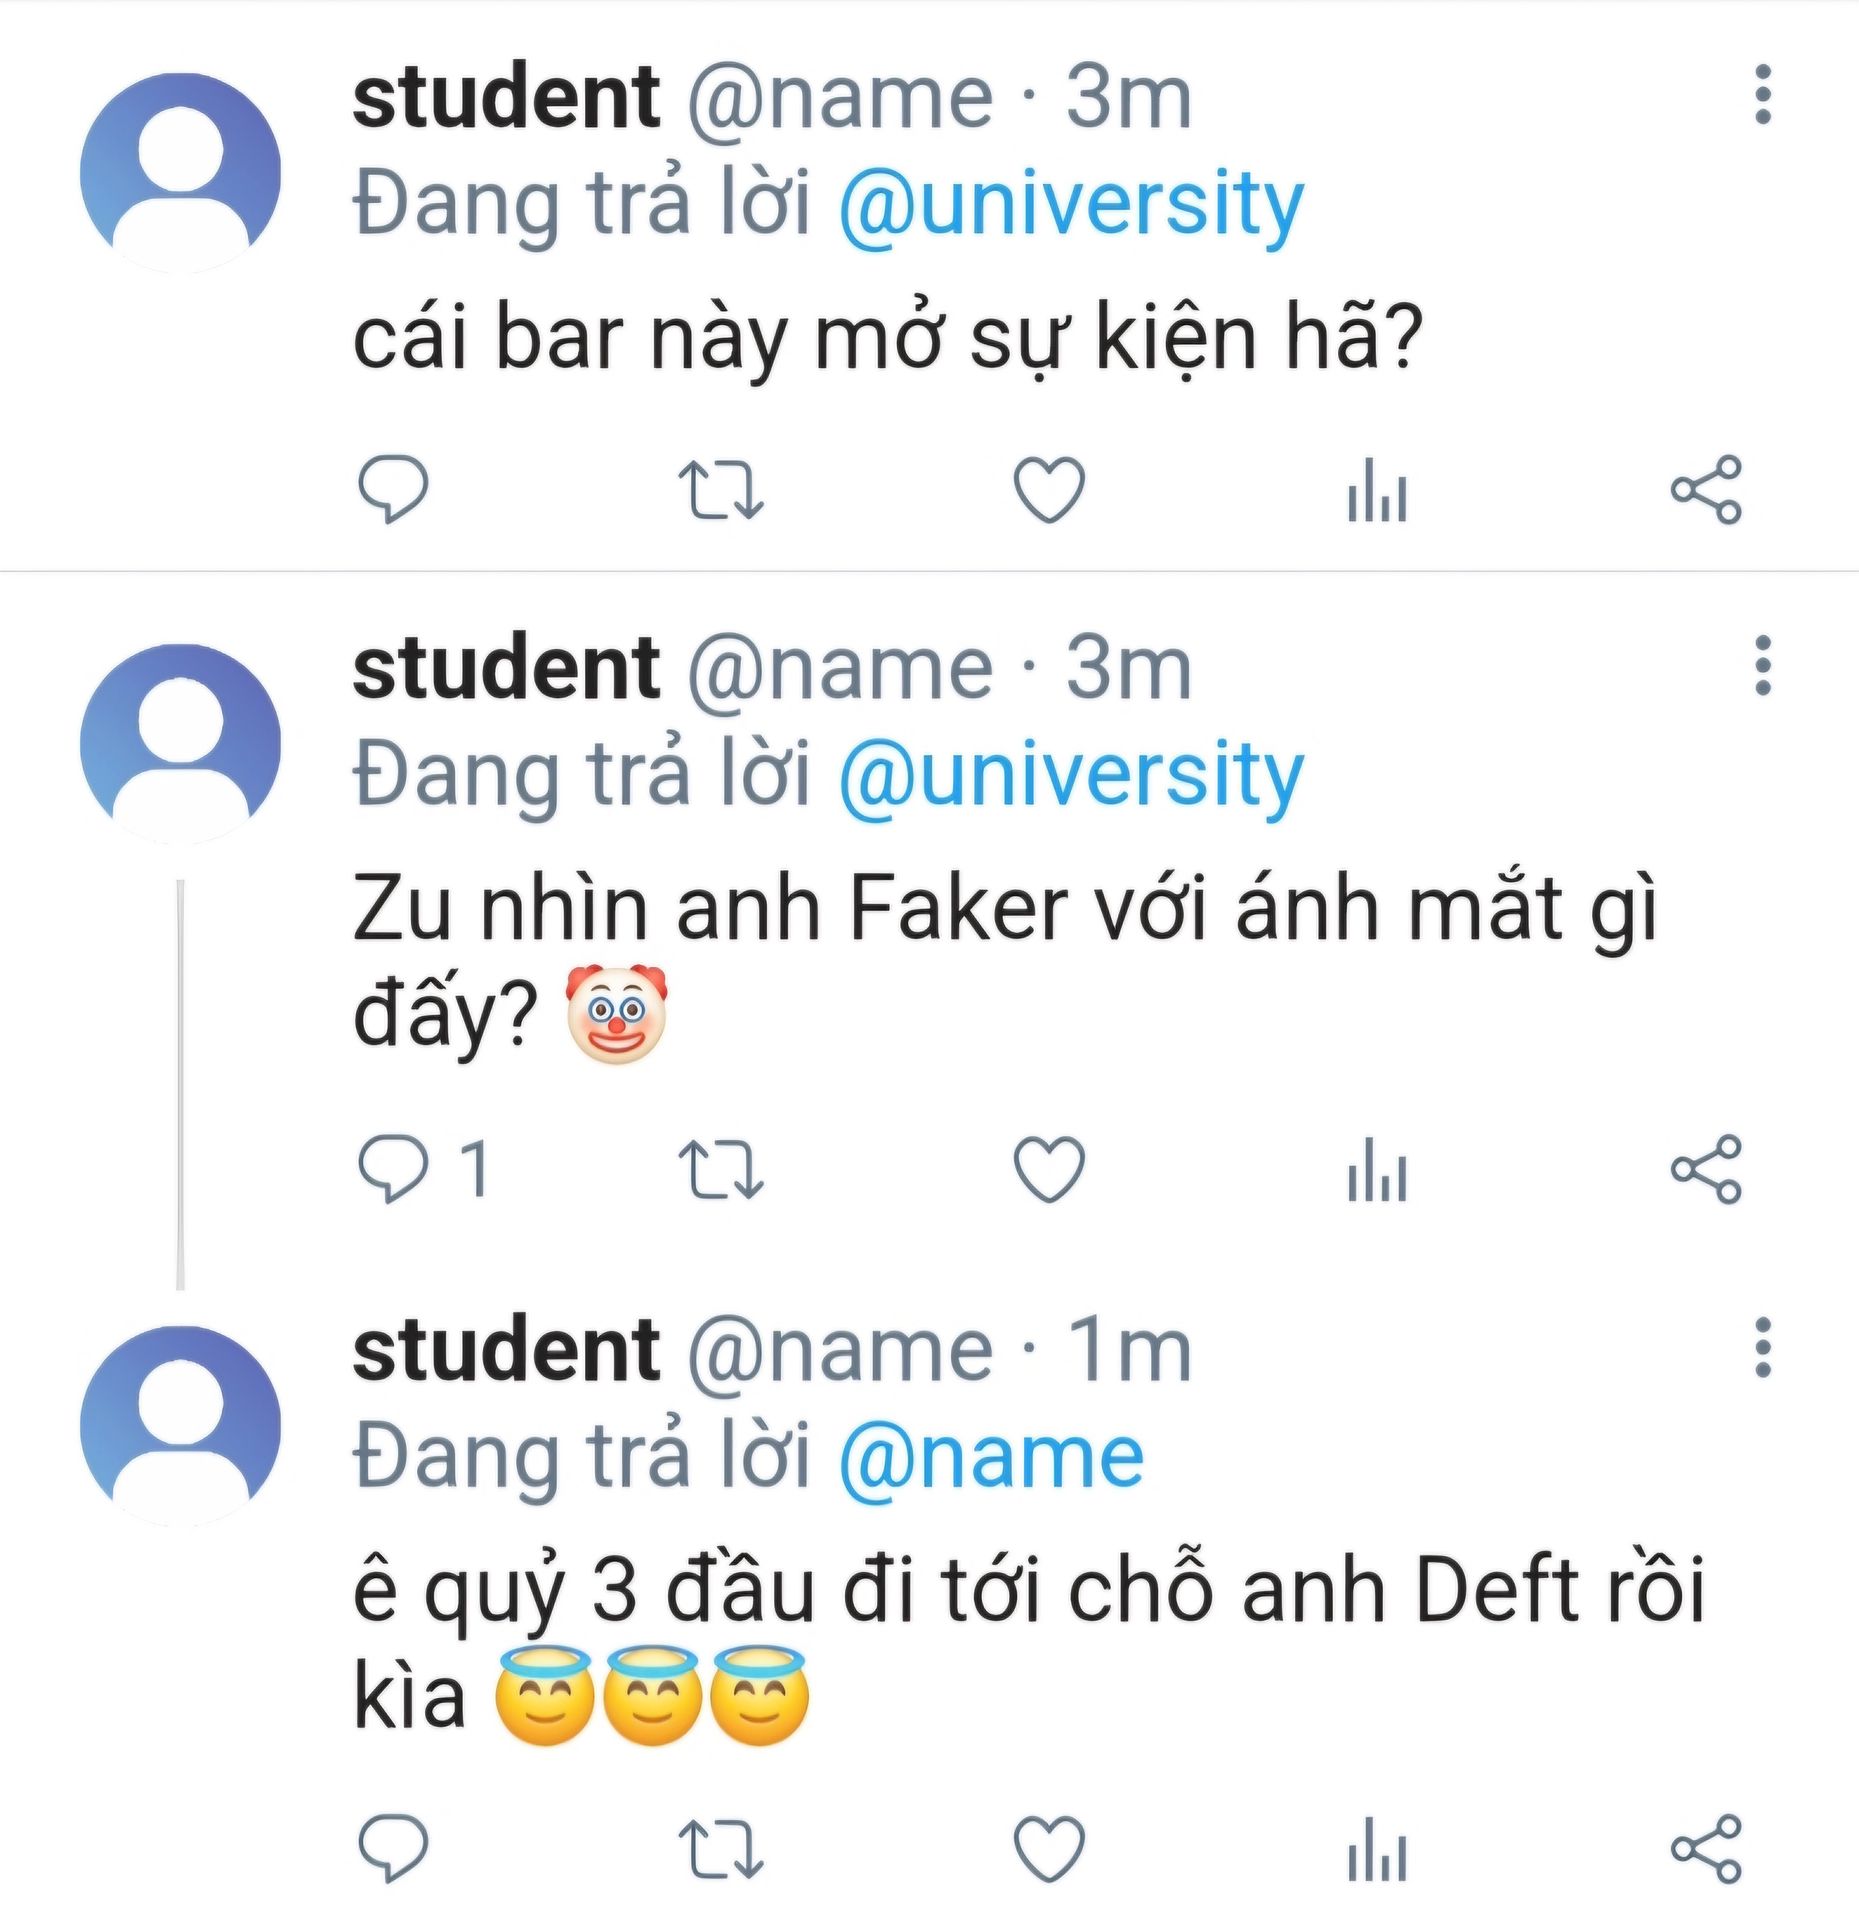
Task: Open more options on the Faker tweet
Action: (x=1763, y=666)
